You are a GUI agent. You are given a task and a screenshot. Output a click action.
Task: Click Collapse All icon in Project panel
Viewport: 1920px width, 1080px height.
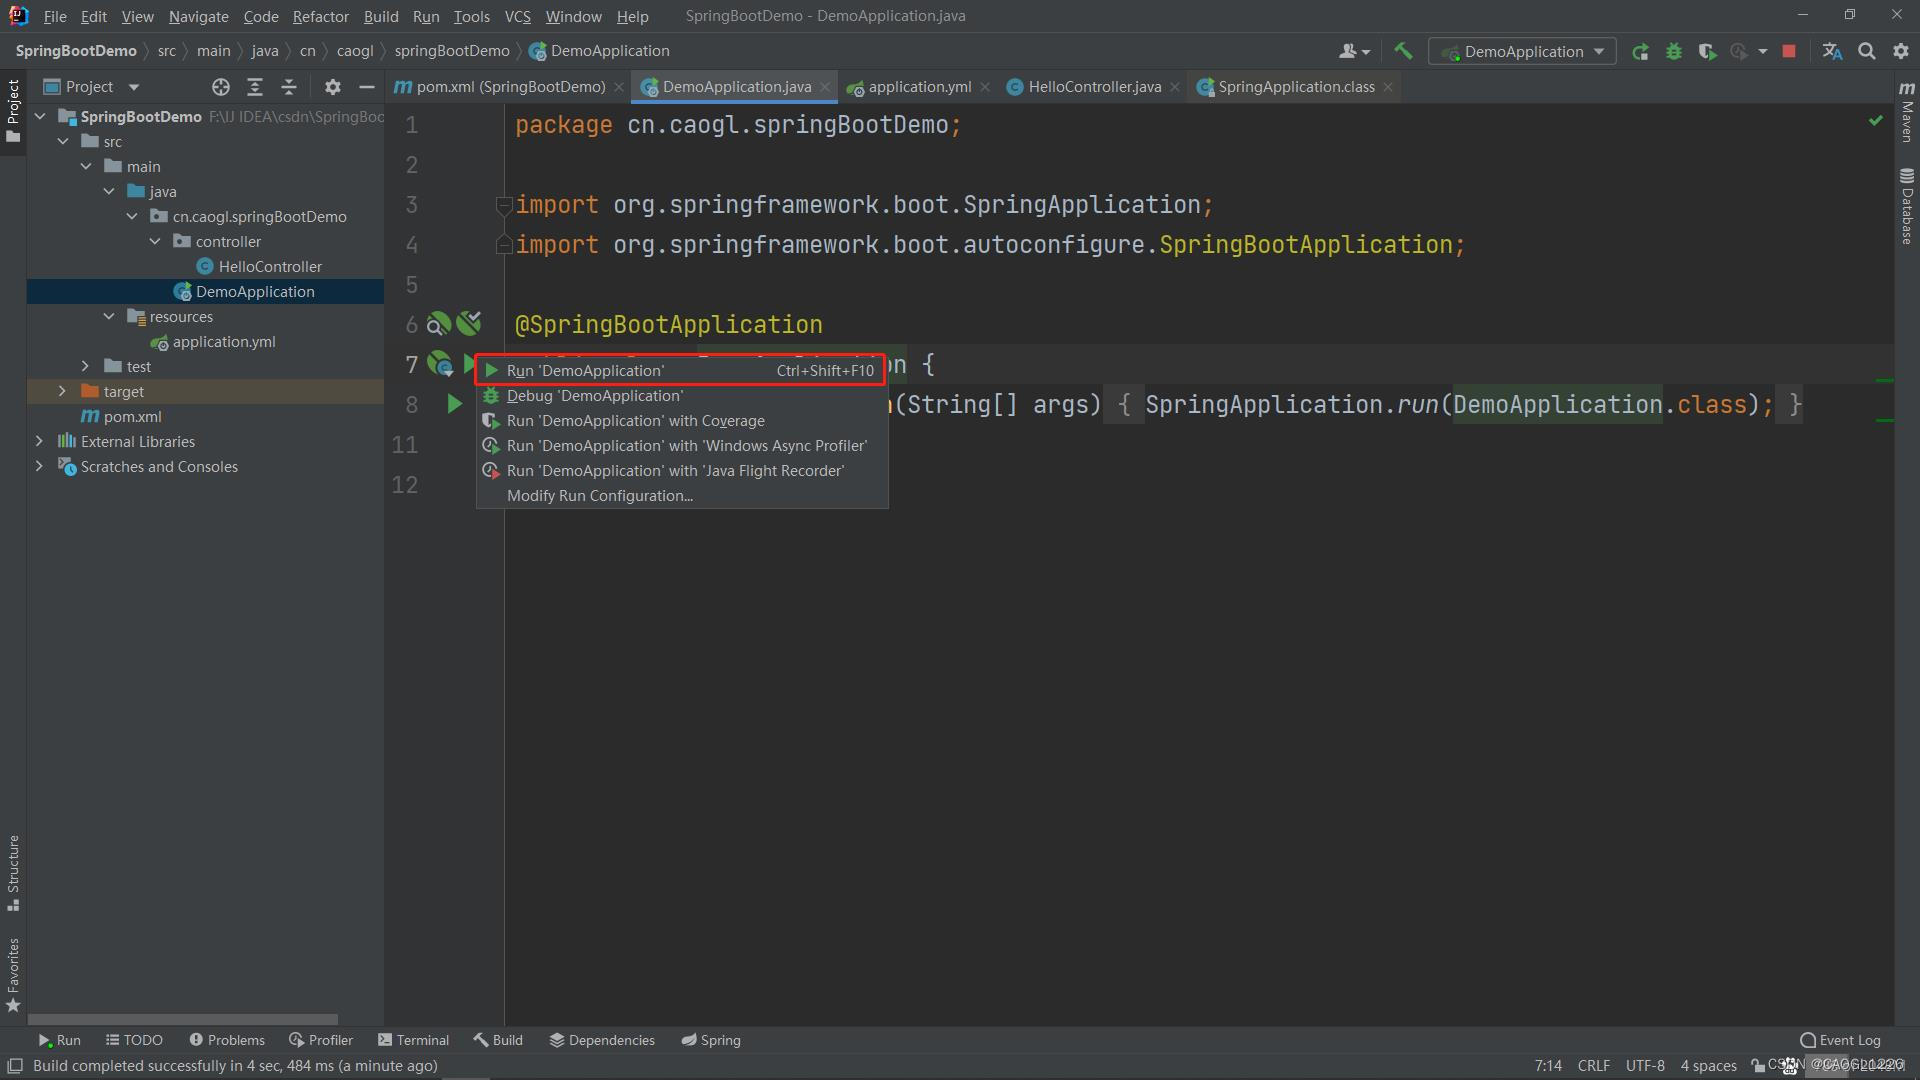click(289, 87)
